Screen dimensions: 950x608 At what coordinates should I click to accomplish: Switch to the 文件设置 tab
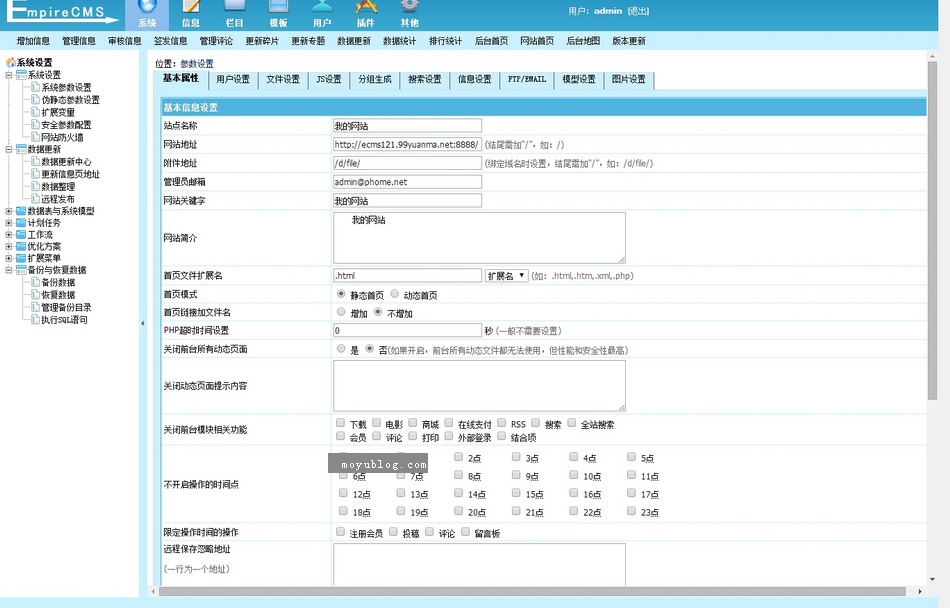[x=283, y=79]
